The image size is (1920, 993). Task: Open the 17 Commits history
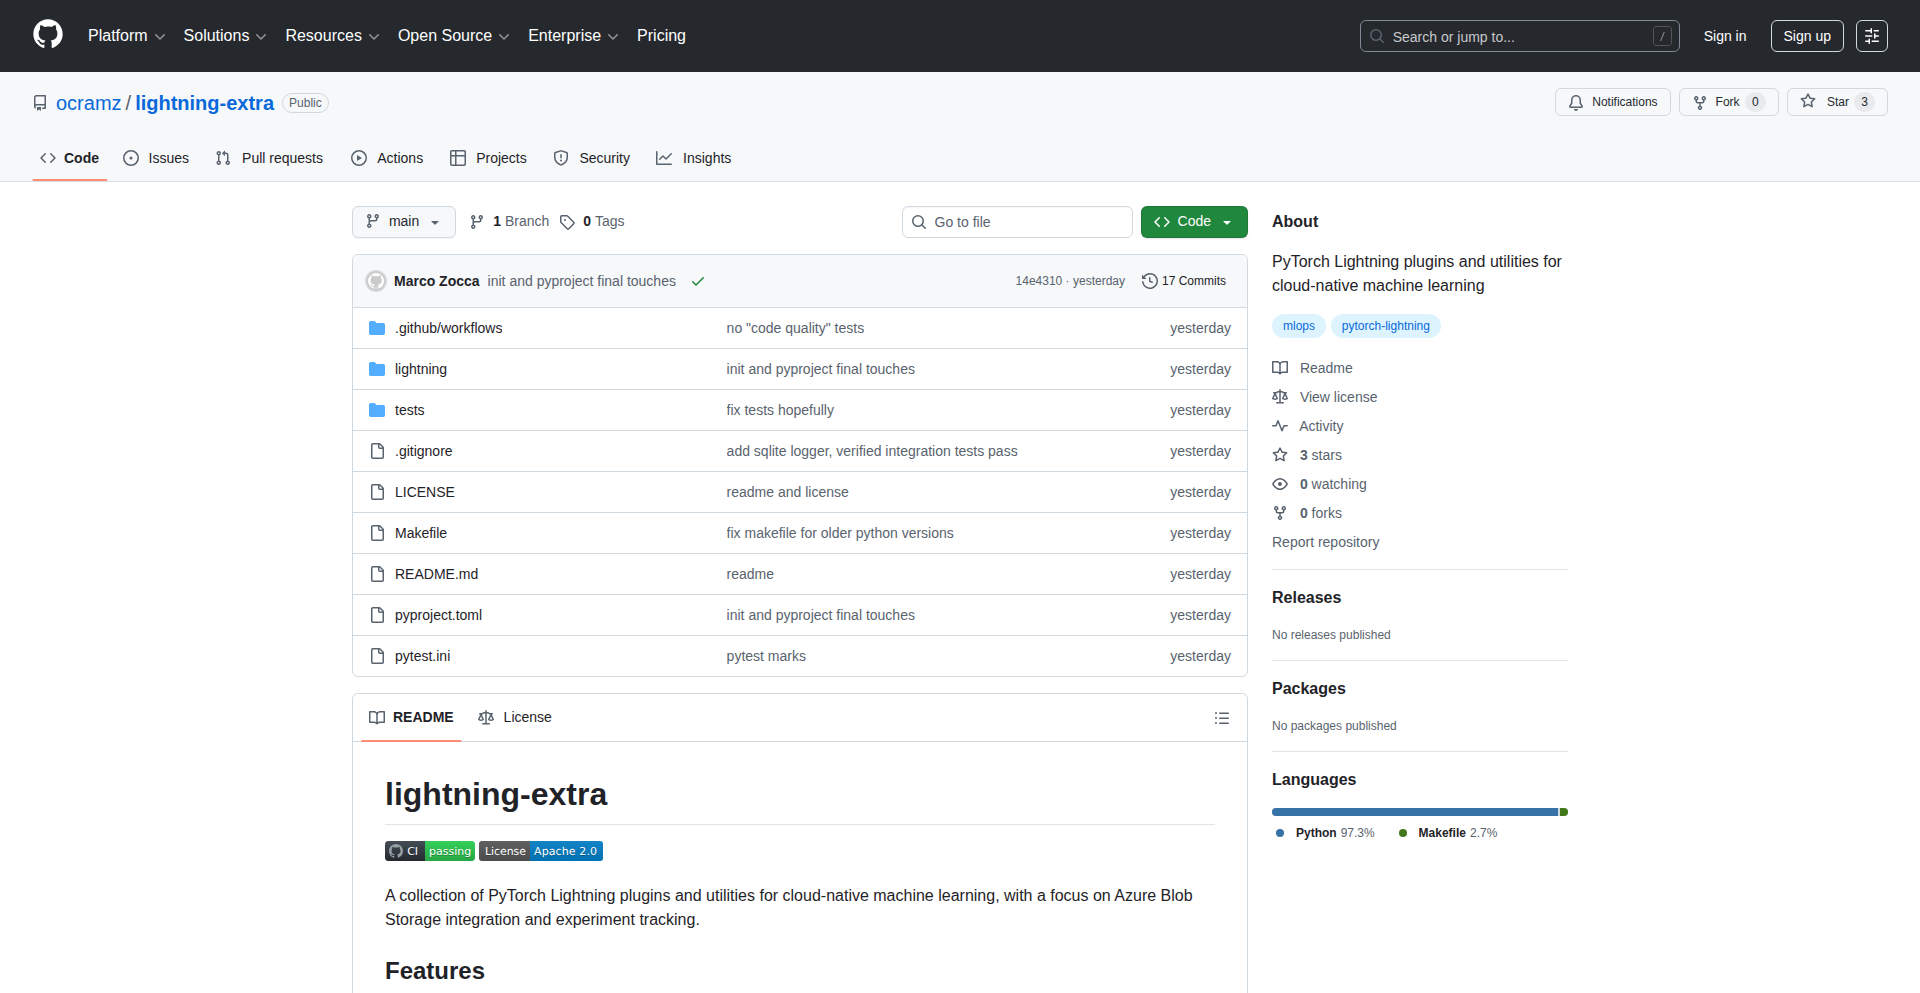pos(1184,281)
